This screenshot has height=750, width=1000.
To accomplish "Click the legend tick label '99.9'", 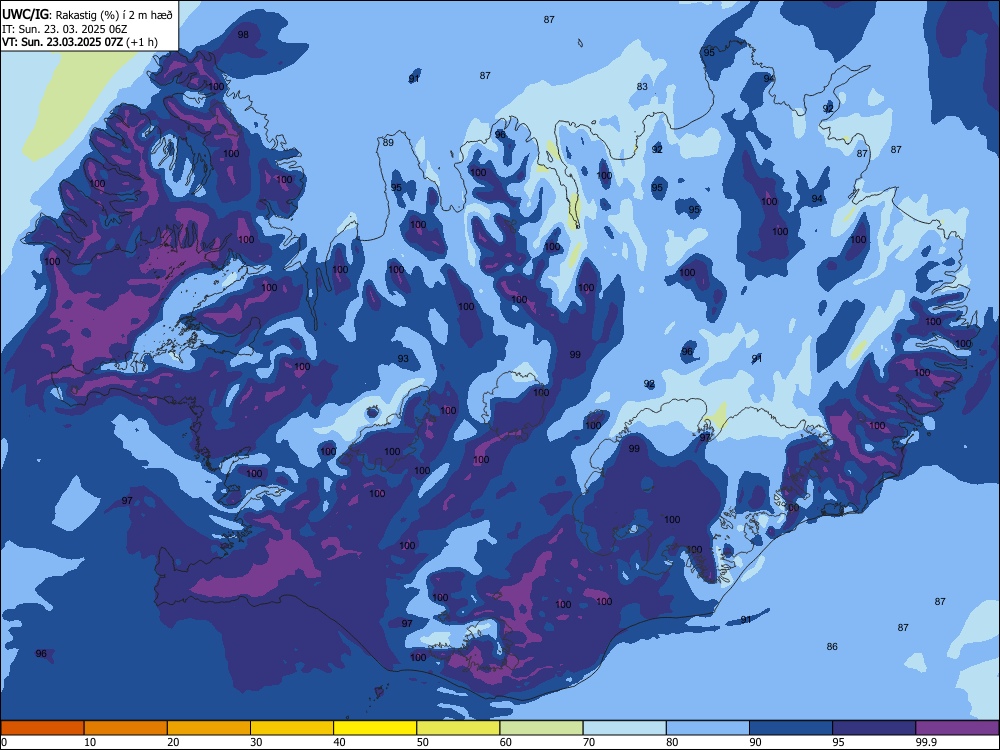I will (x=926, y=742).
